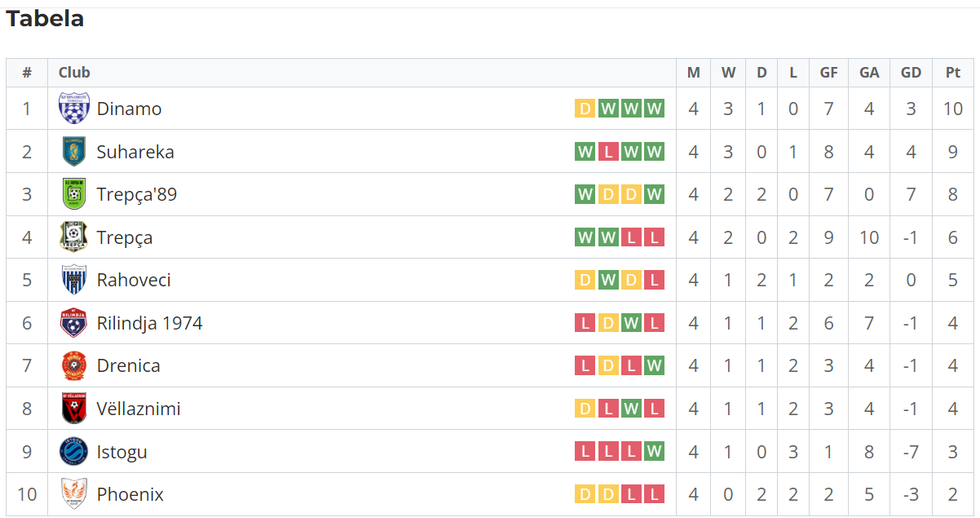Click Dinamo's first yellow D form badge

[585, 109]
